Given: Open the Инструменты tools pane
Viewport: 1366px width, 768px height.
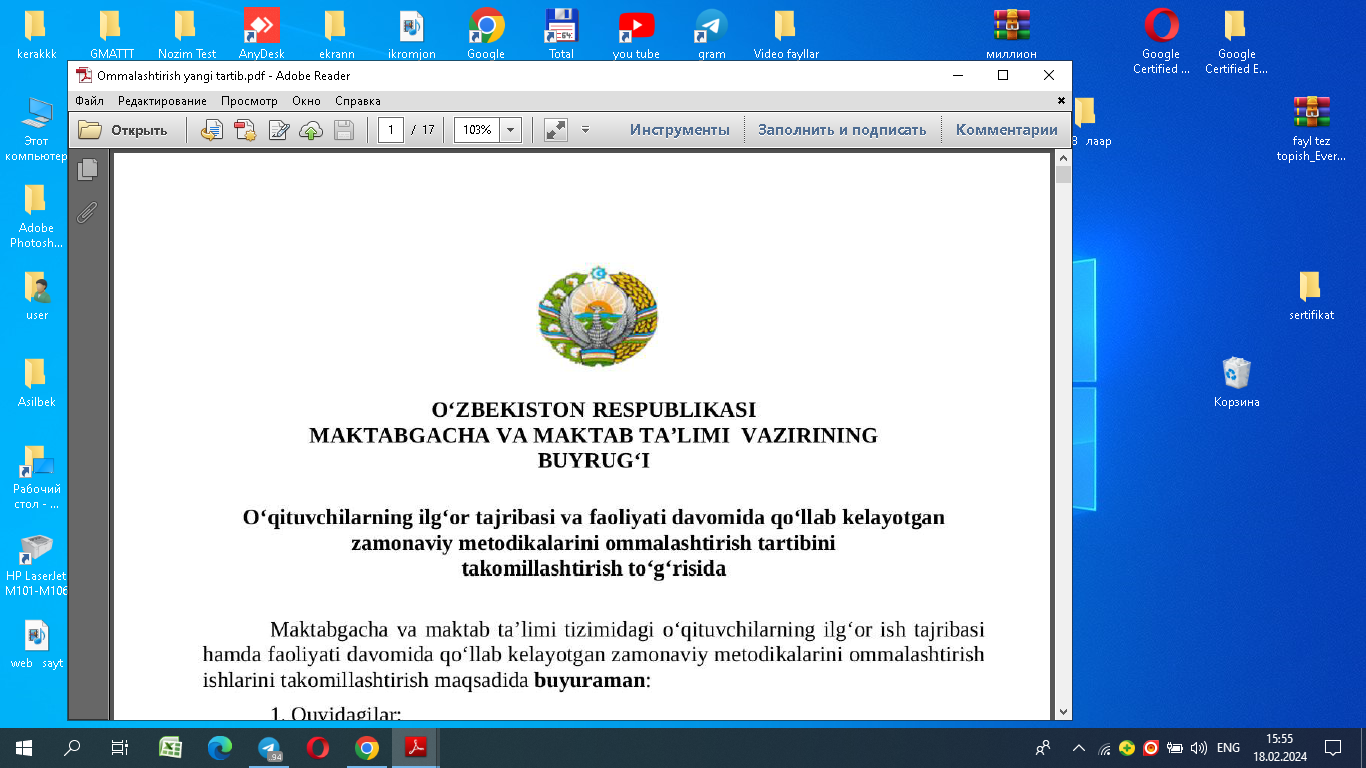Looking at the screenshot, I should pos(679,130).
